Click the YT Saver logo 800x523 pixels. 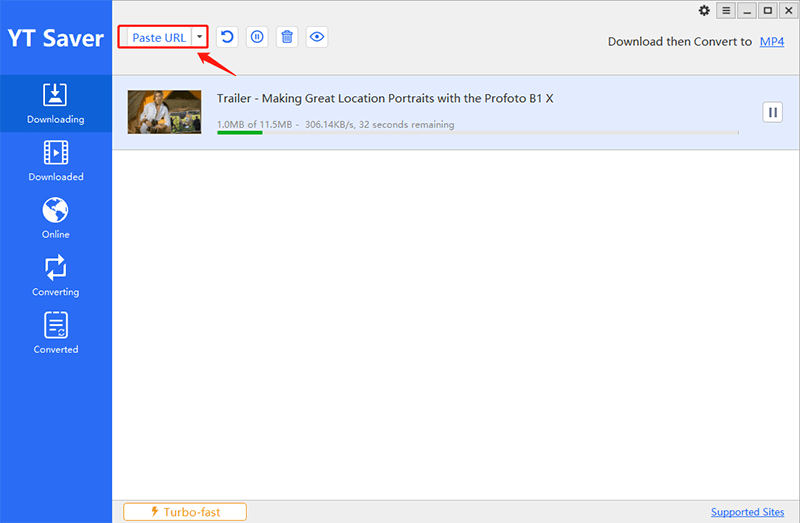(x=56, y=38)
